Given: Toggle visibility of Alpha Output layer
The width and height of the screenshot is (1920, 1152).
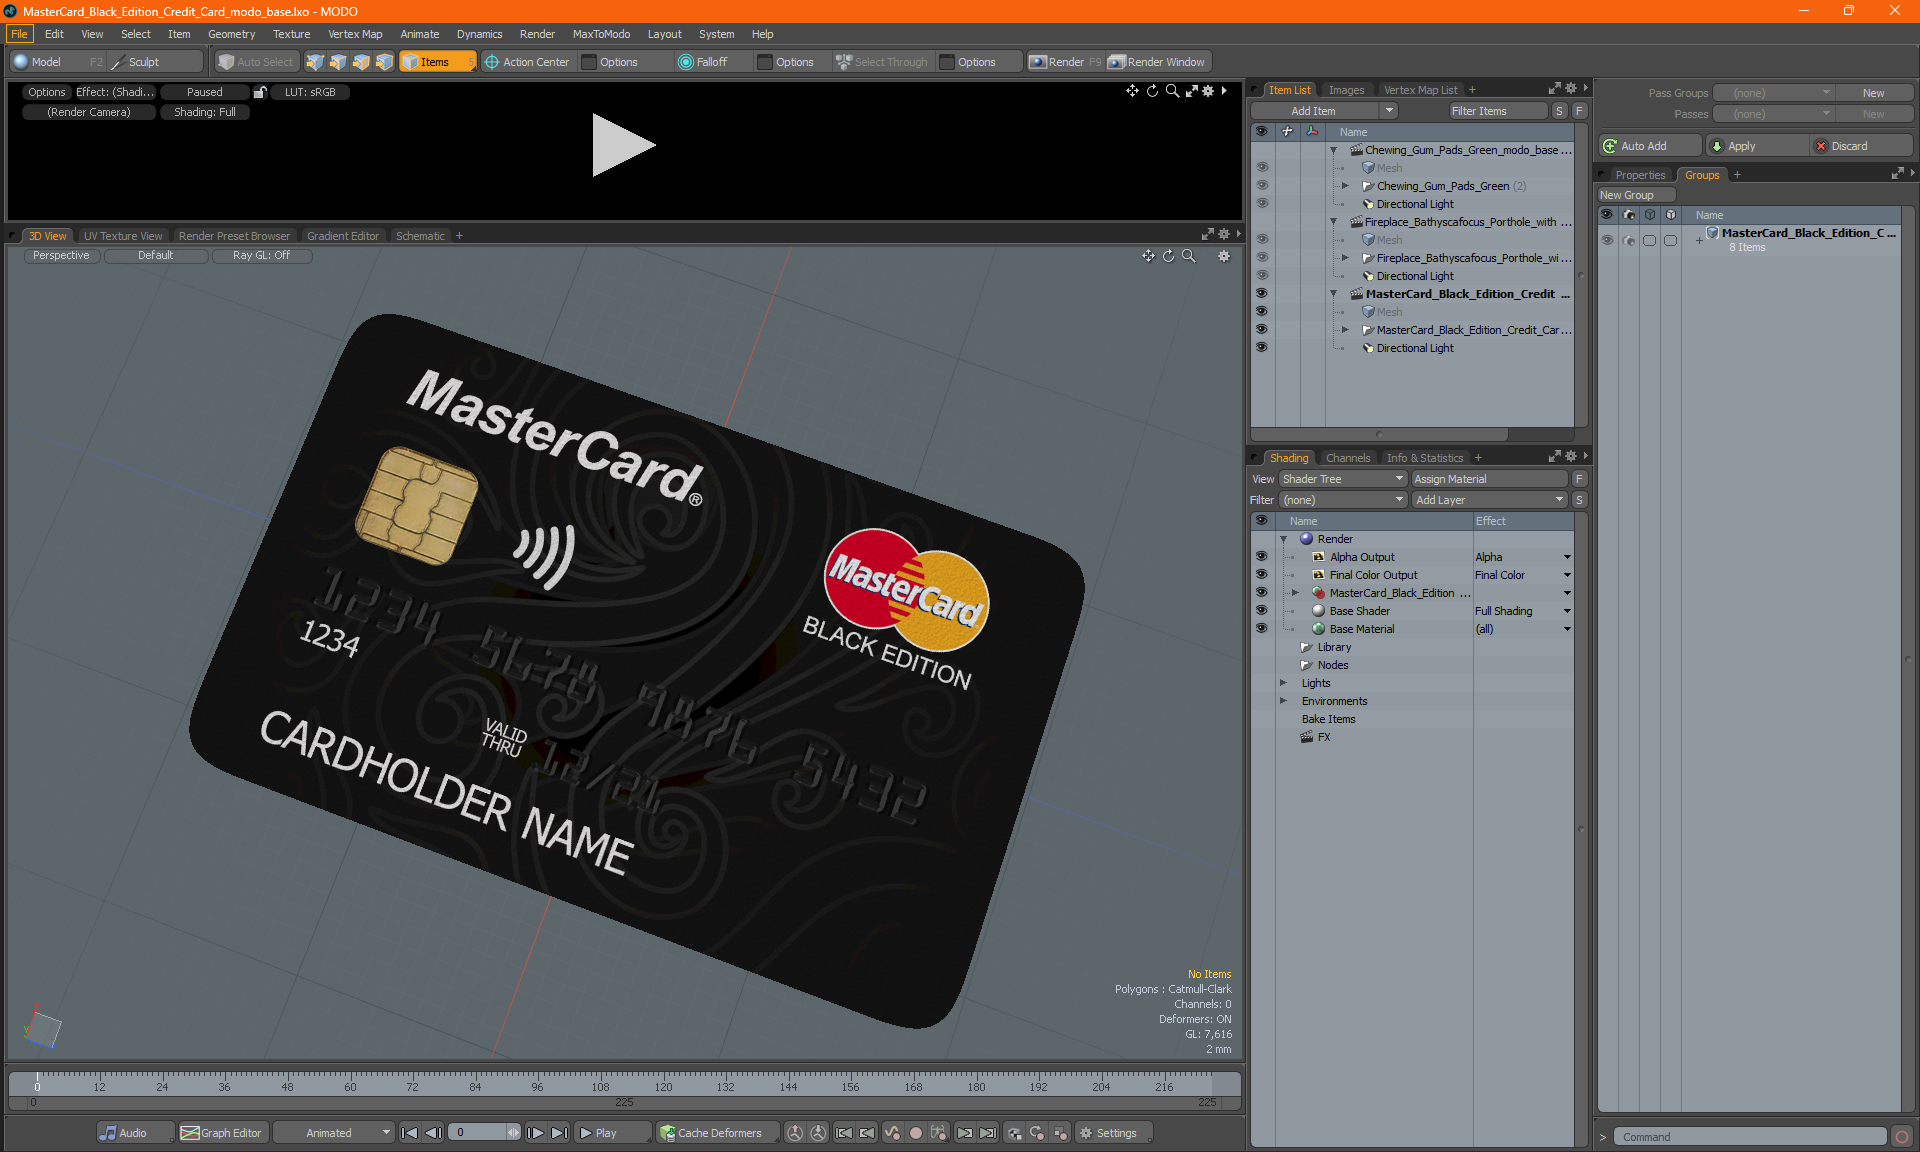Looking at the screenshot, I should 1261,557.
